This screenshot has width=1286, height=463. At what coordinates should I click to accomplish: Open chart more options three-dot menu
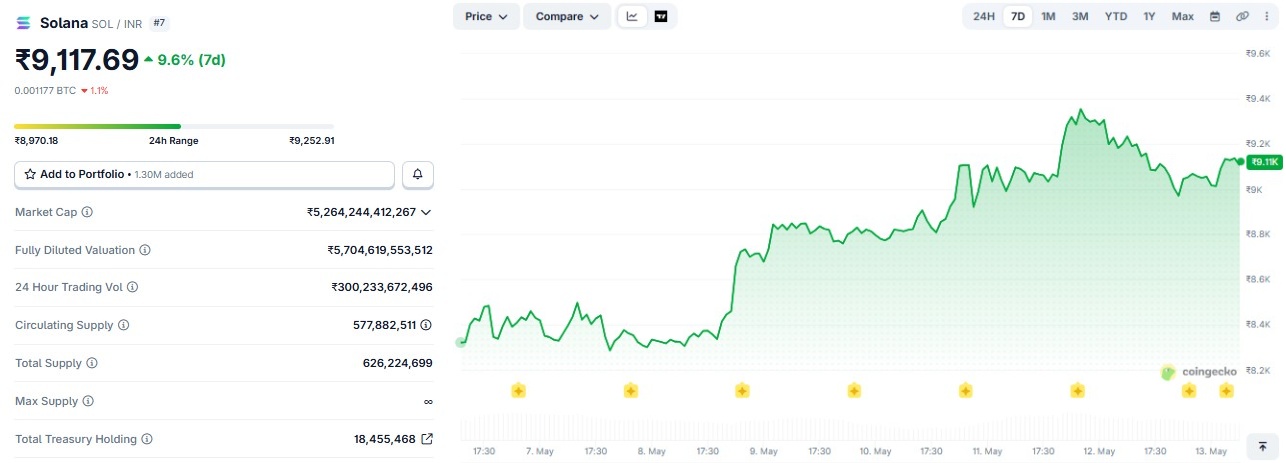[x=1268, y=16]
